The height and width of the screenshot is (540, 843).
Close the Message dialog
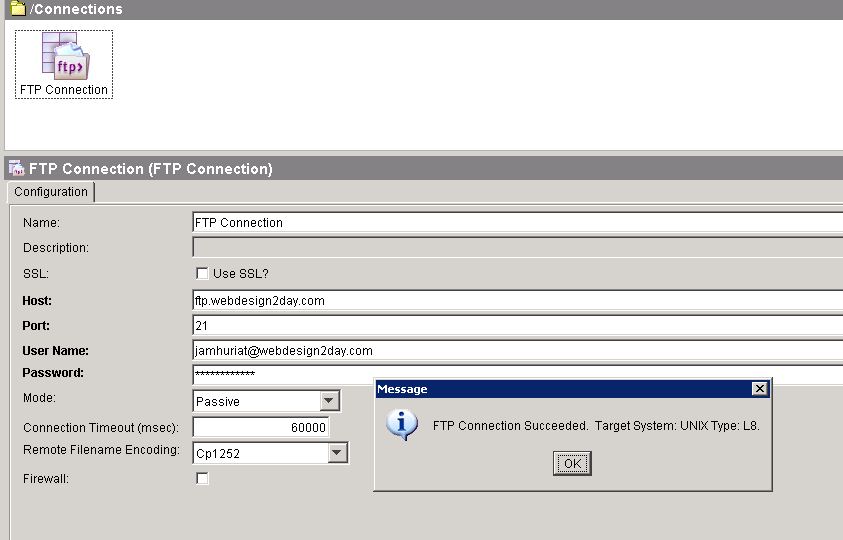[x=759, y=388]
